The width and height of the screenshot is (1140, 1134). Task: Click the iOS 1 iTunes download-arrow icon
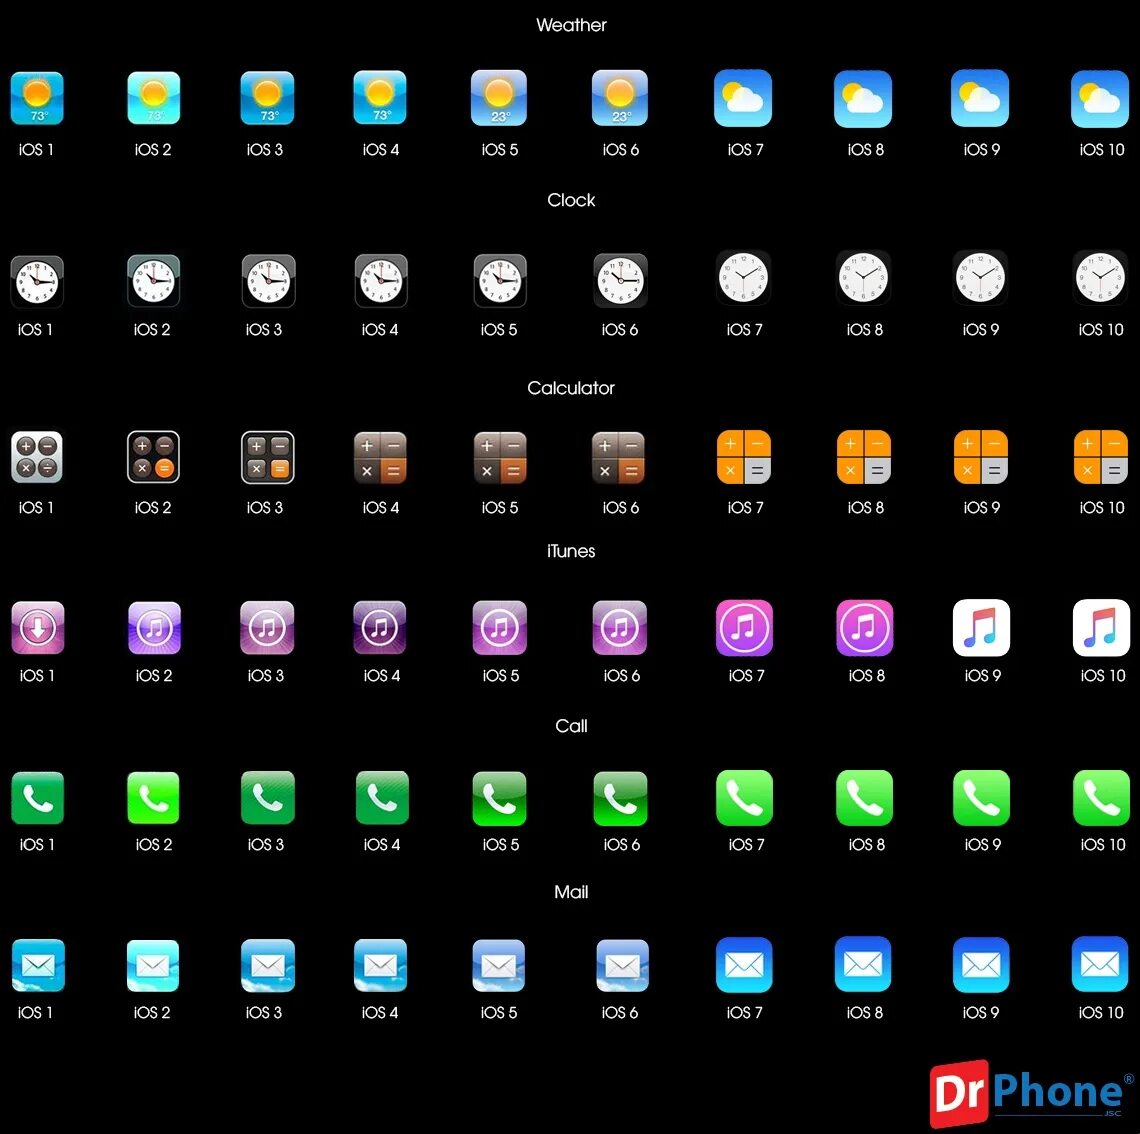pos(38,628)
